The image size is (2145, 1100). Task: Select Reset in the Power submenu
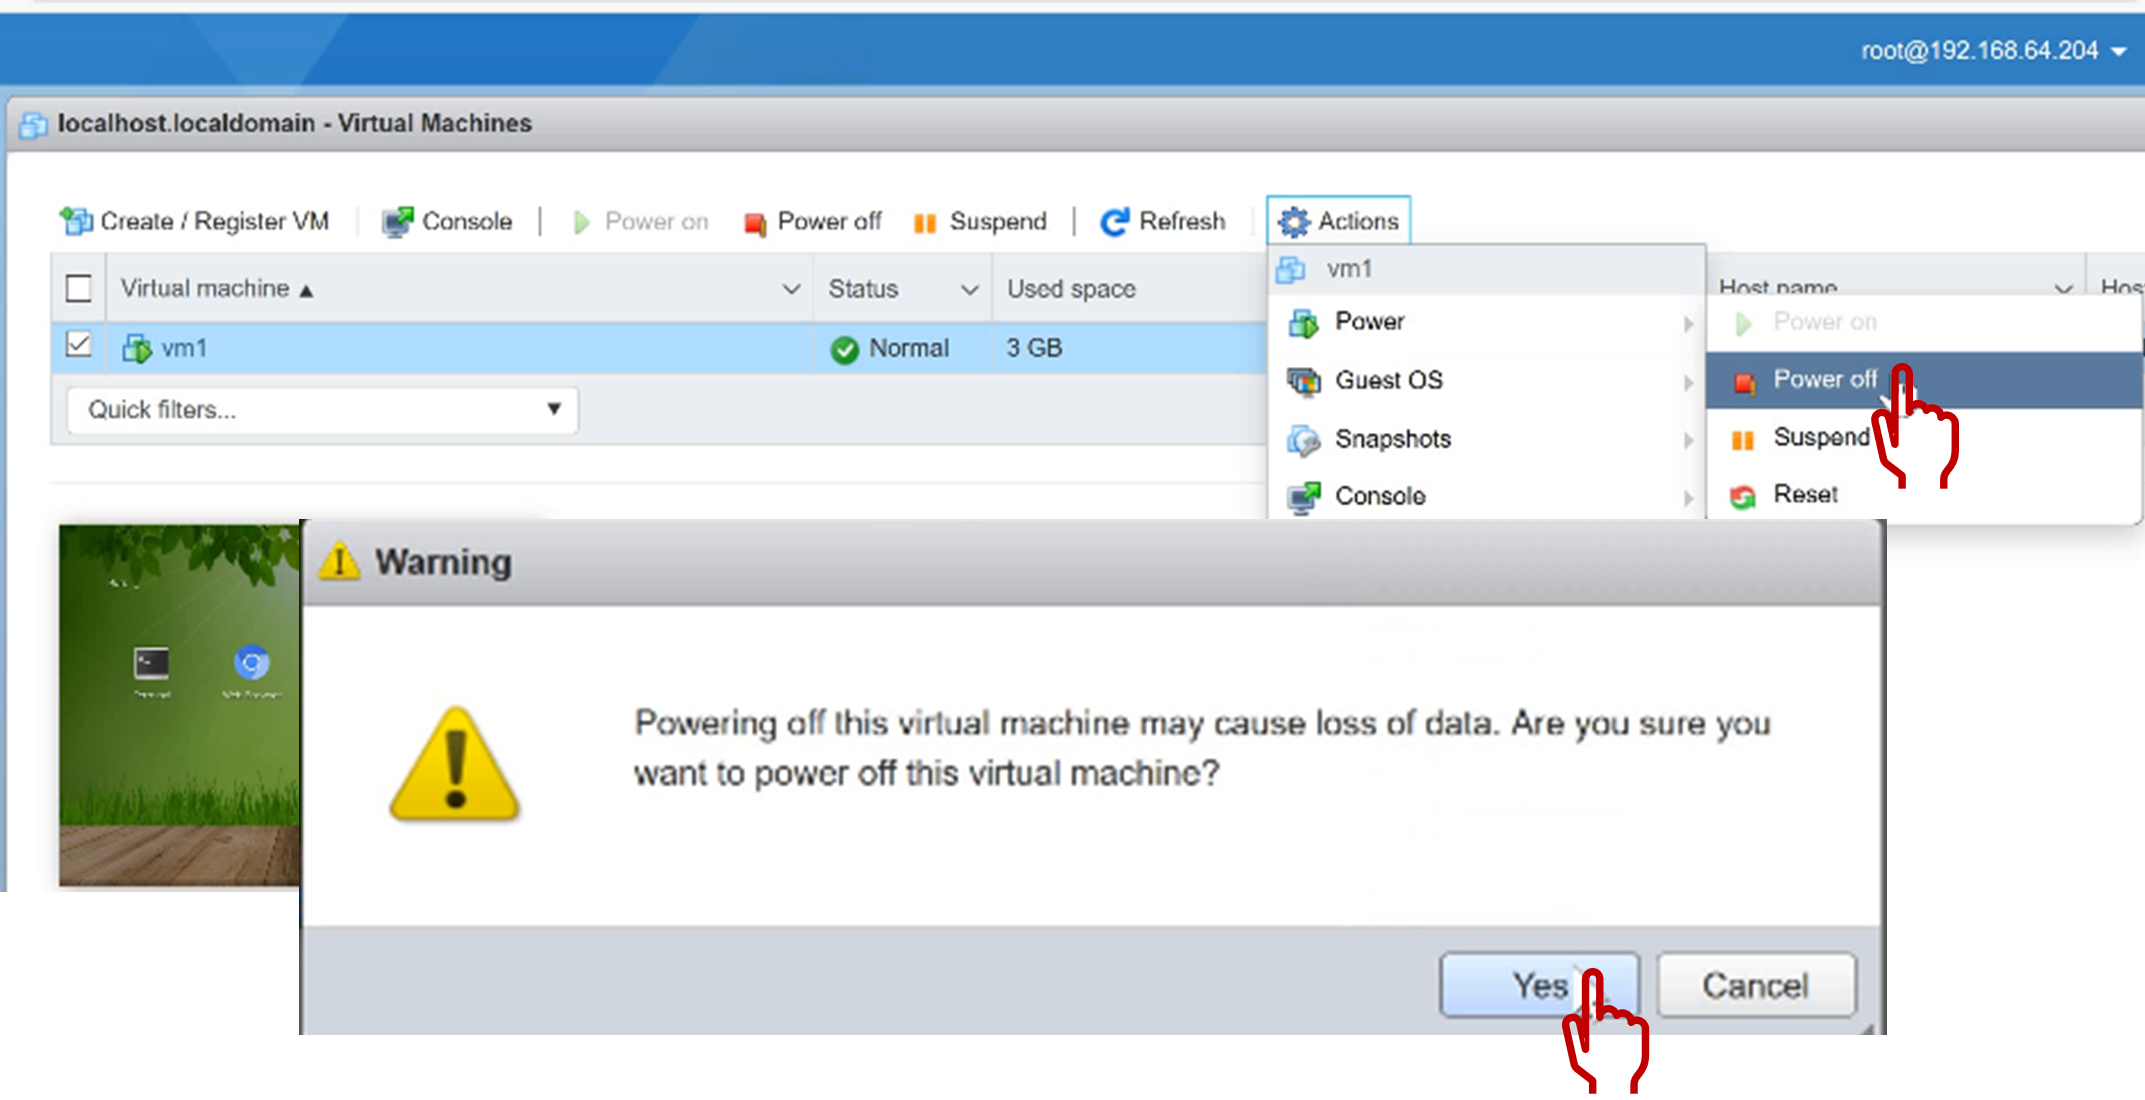(1923, 494)
